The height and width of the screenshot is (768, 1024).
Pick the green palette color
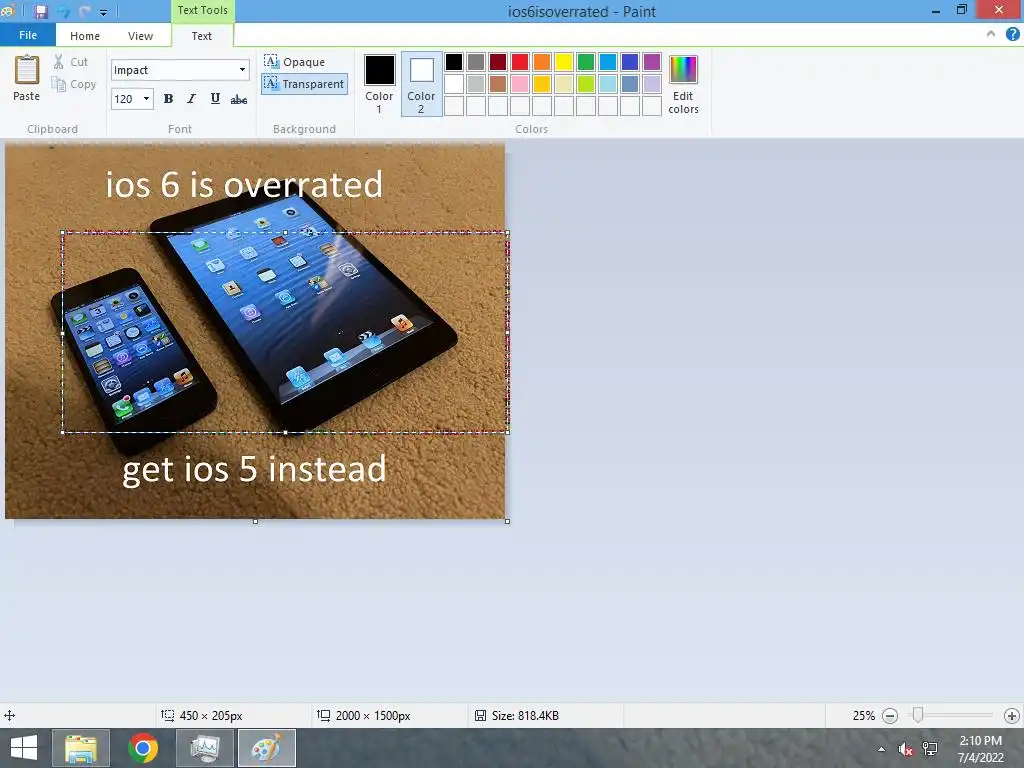point(586,62)
